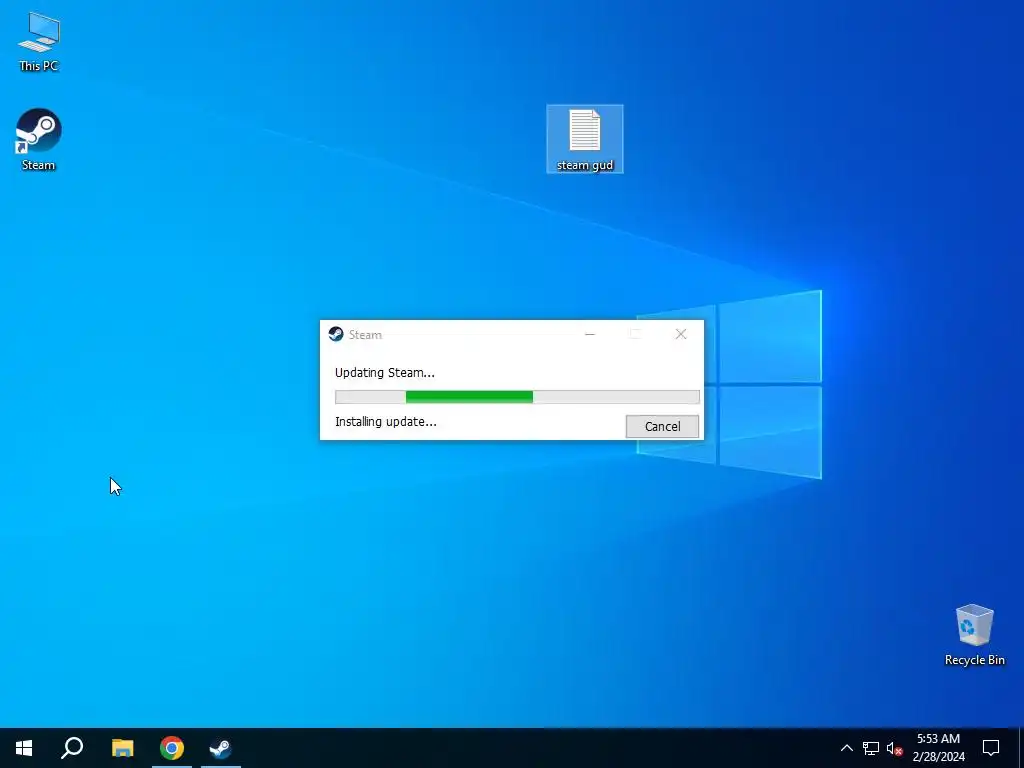
Task: Close the Steam update dialog
Action: click(680, 334)
